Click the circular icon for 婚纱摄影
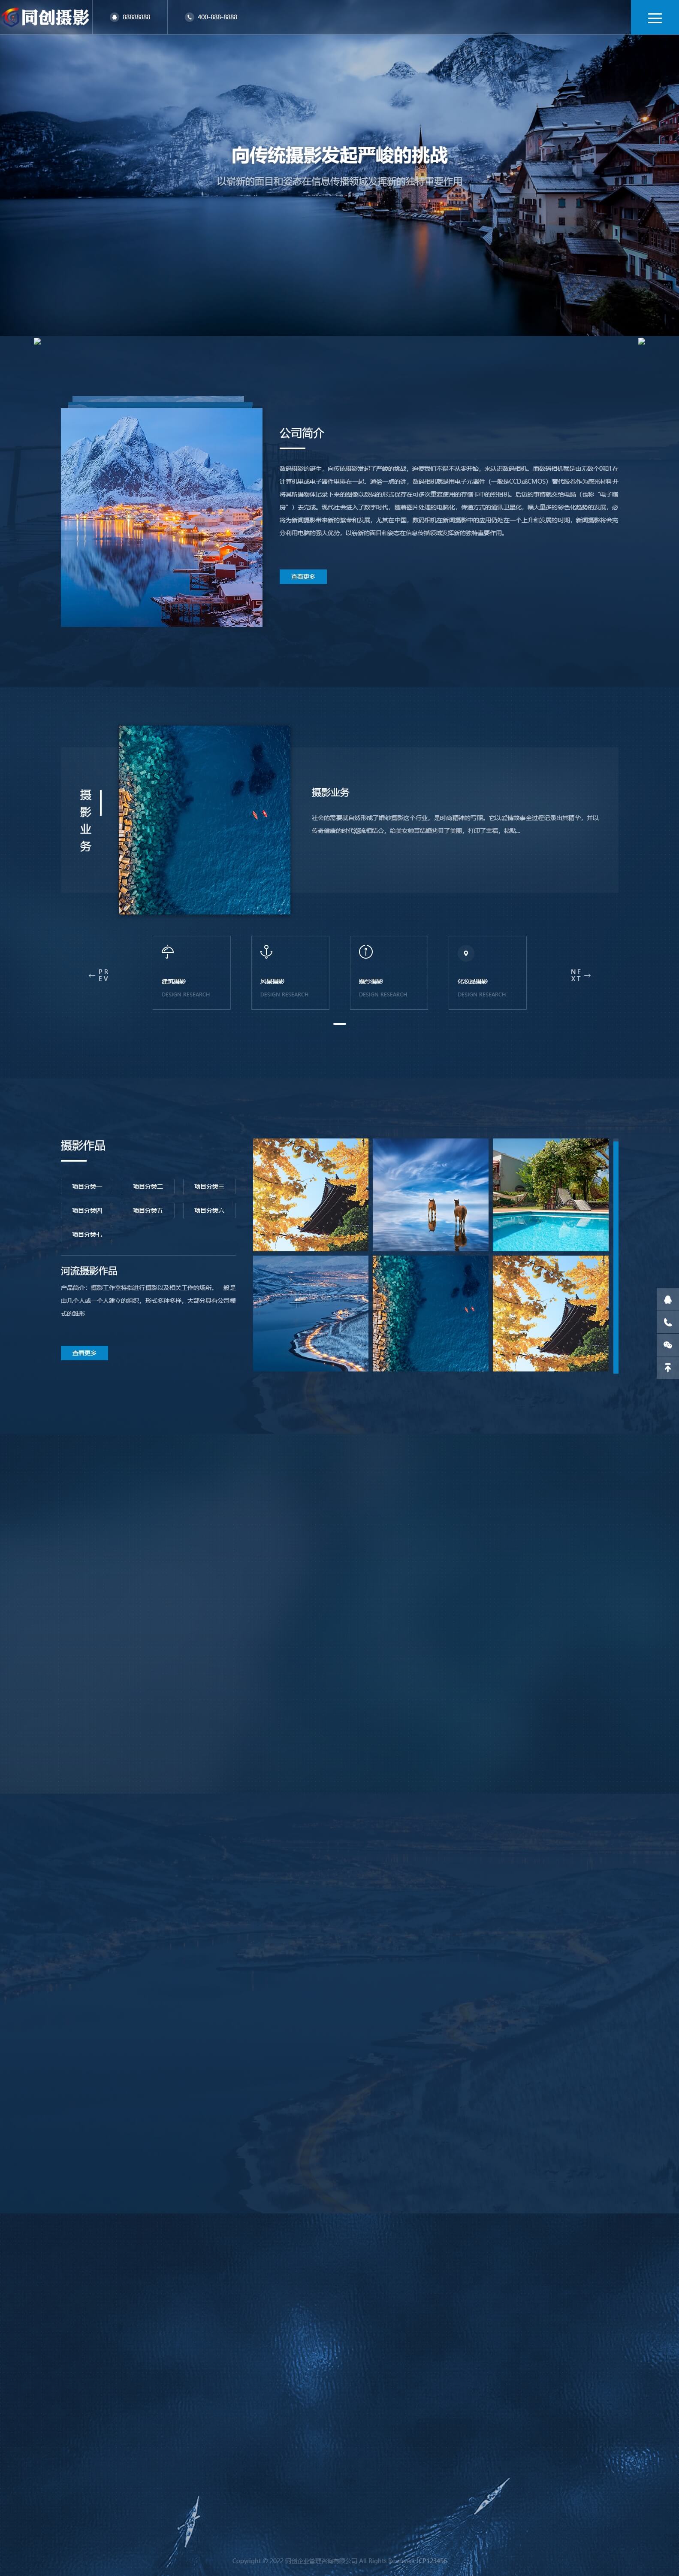This screenshot has height=2576, width=679. coord(365,952)
